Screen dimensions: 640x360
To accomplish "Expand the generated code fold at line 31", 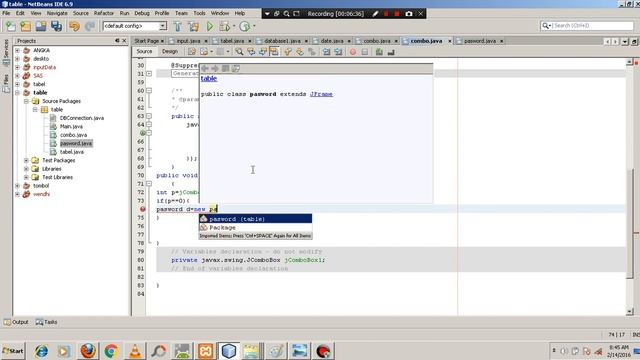I will click(x=149, y=73).
